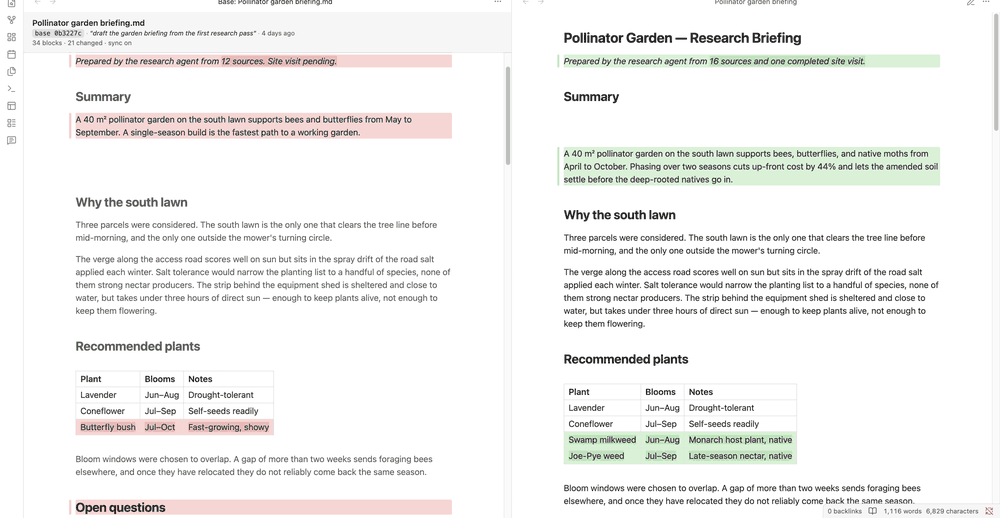
Task: Click the 'Jul–Oct' cell in left table
Action: (161, 427)
